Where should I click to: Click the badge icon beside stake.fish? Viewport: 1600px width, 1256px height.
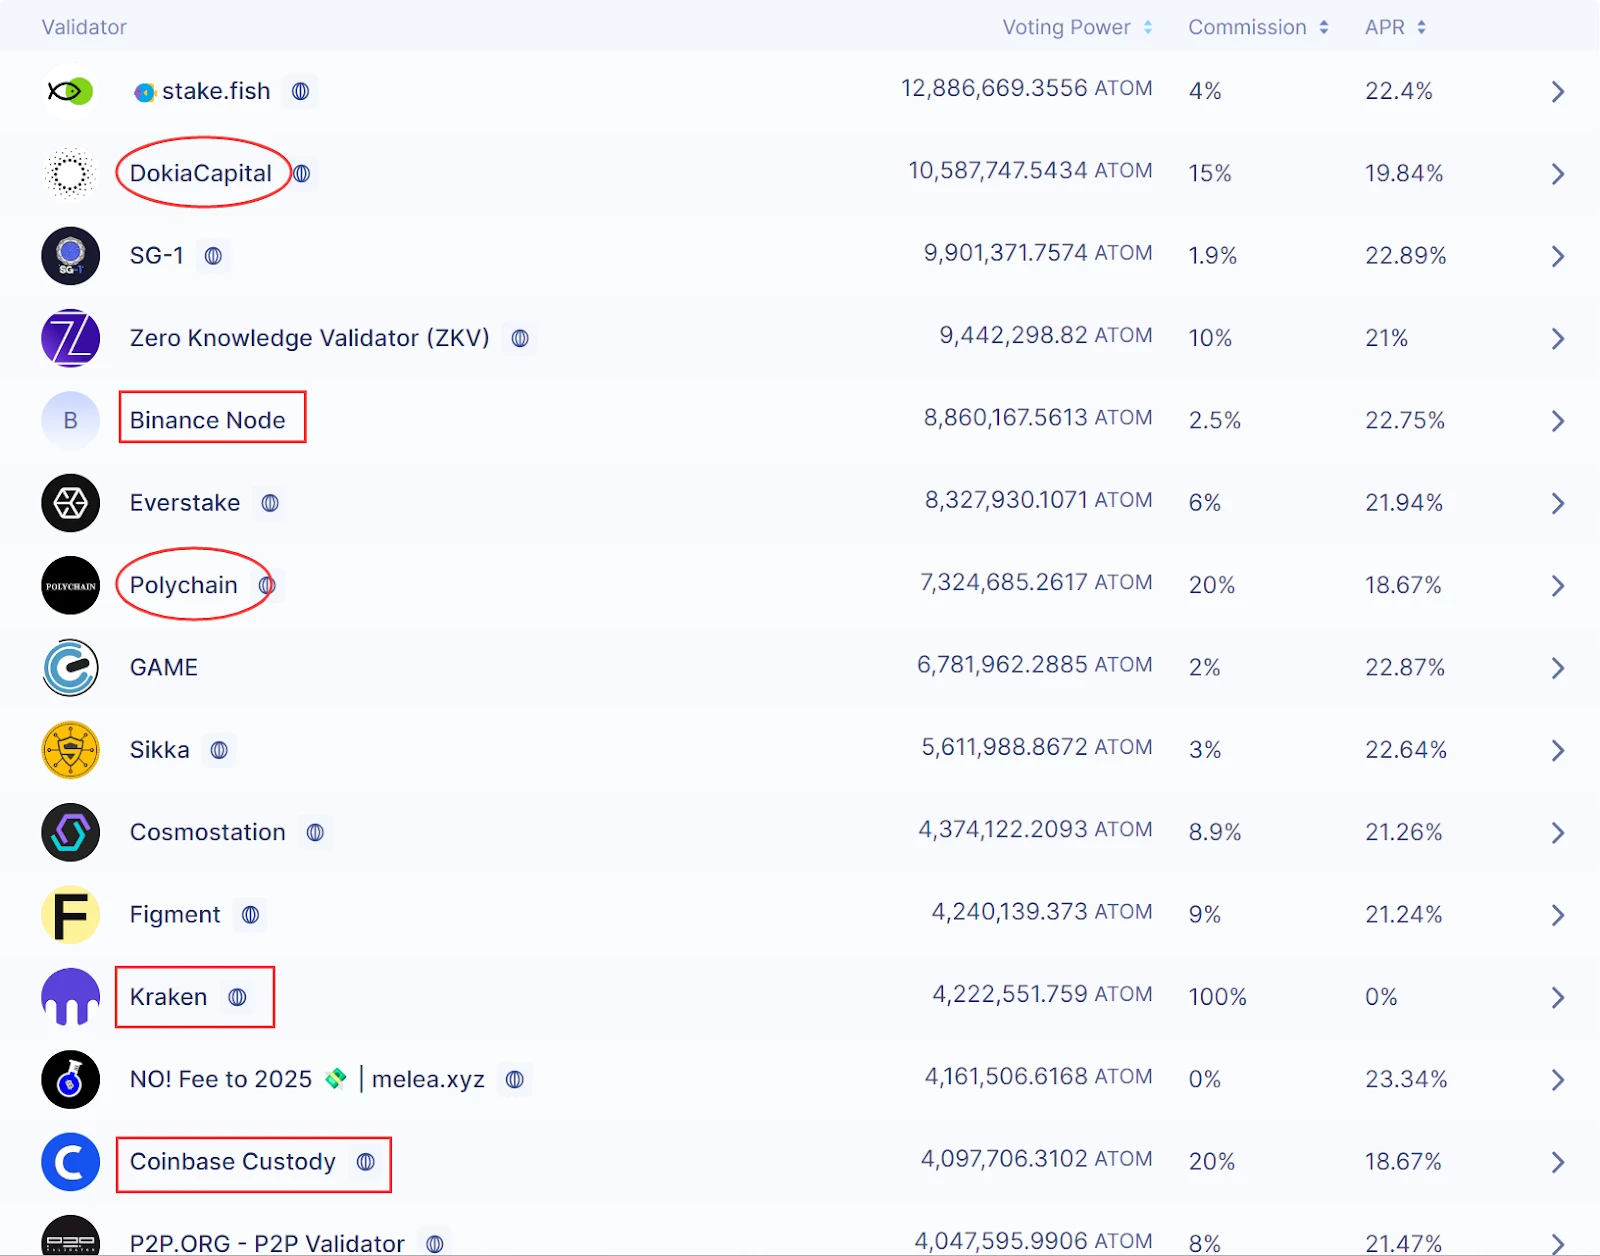300,91
